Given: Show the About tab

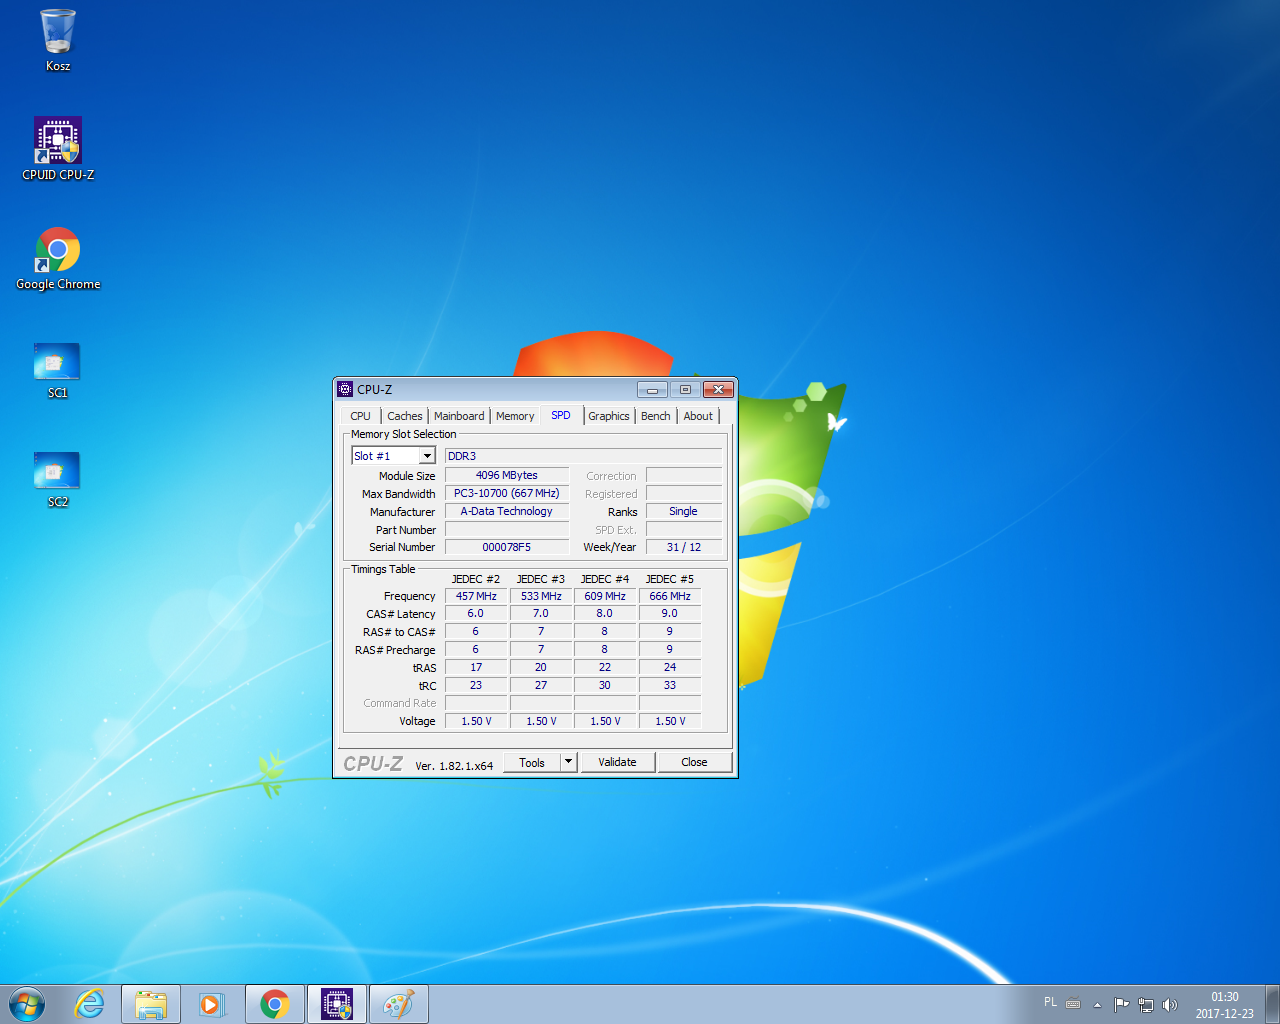Looking at the screenshot, I should [698, 416].
